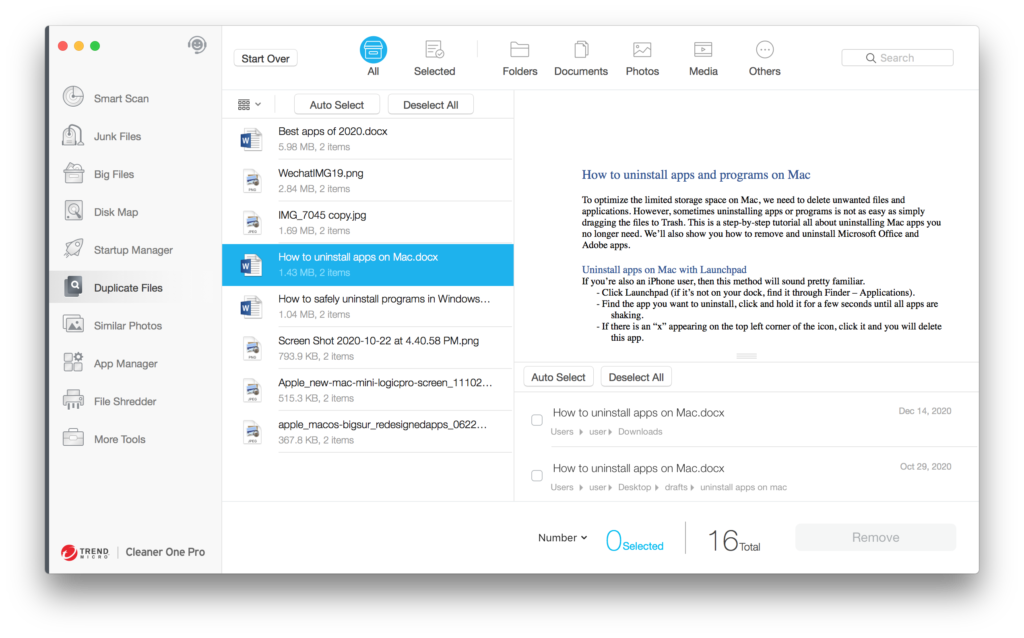Click the support face icon in the title bar
The height and width of the screenshot is (638, 1024).
pos(197,45)
